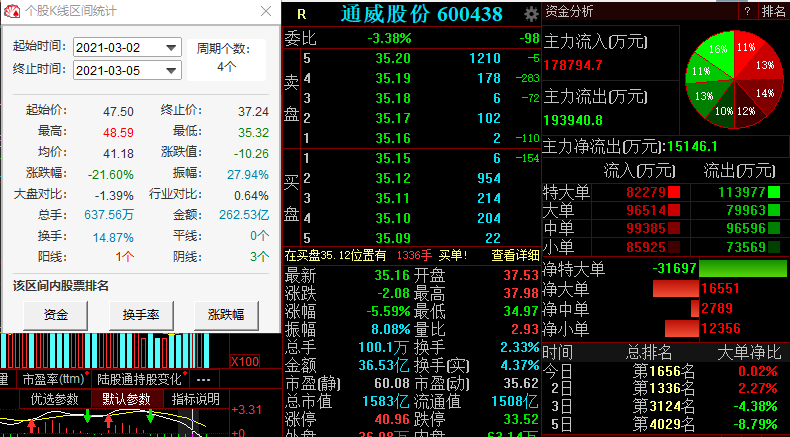
Task: Open the 指标说明 tab
Action: pos(195,399)
